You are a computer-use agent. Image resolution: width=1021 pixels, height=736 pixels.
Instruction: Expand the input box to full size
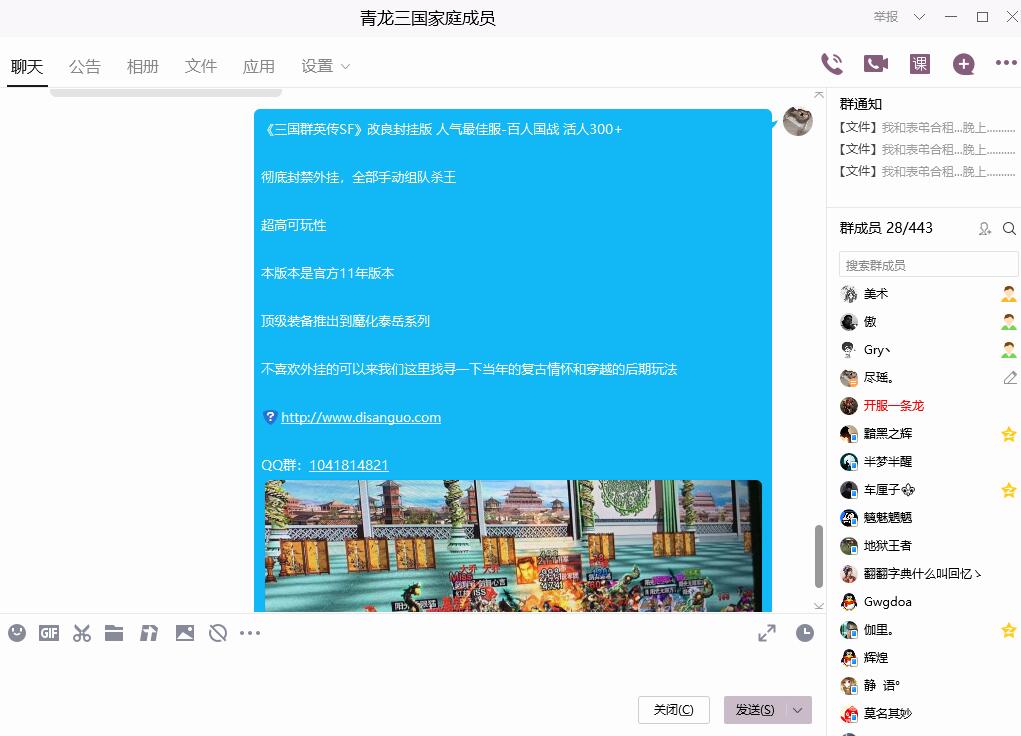(x=767, y=632)
